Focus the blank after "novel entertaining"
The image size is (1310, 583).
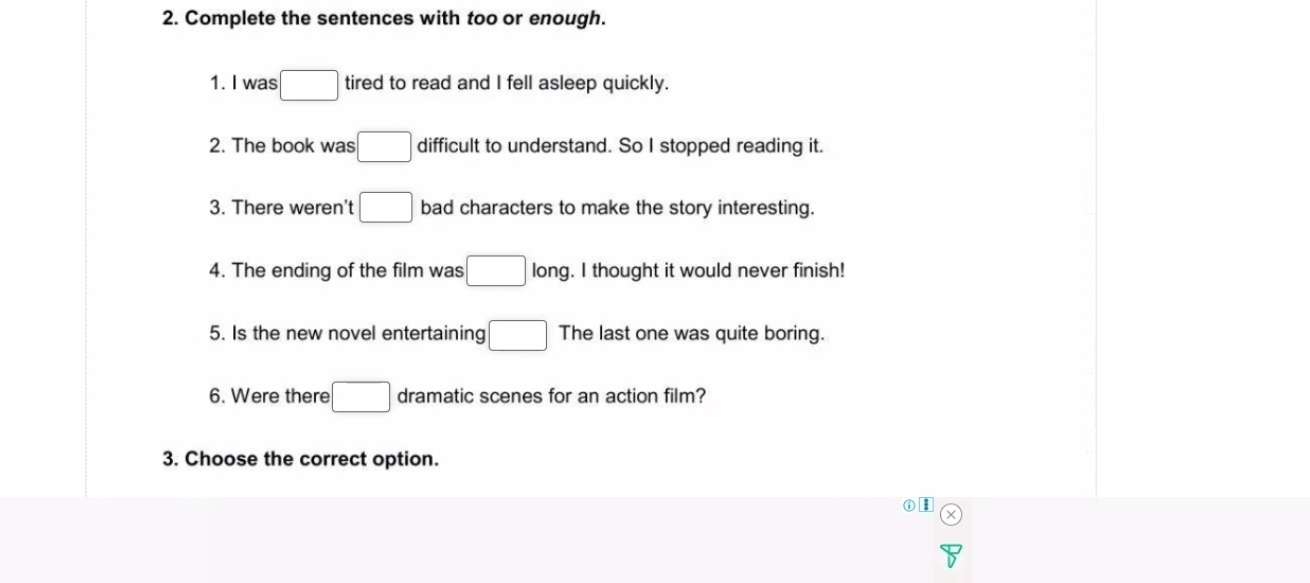pyautogui.click(x=518, y=334)
